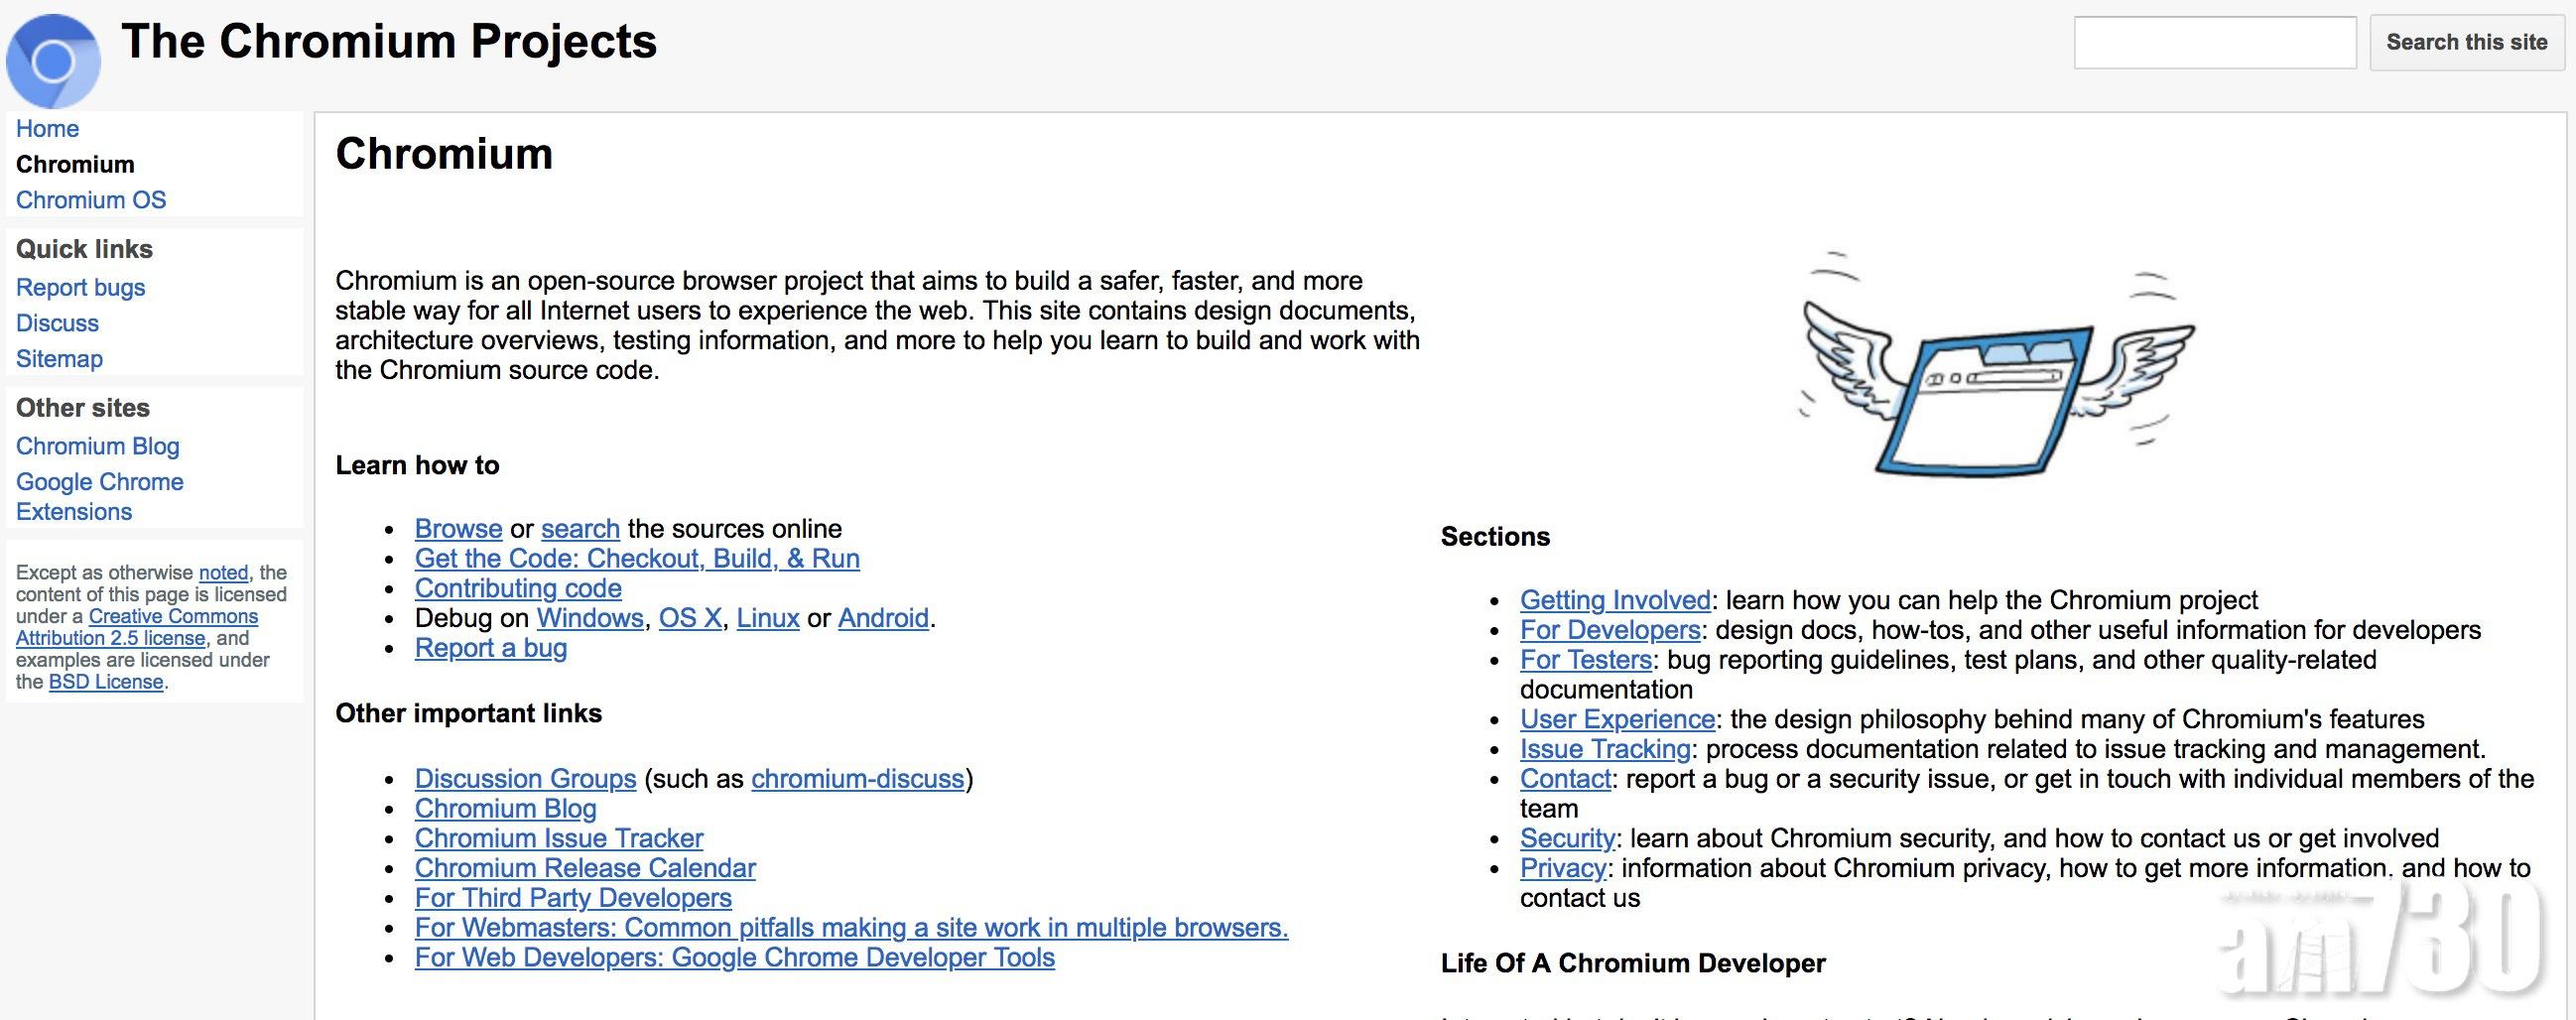
Task: Click the Browse sources link
Action: pyautogui.click(x=458, y=529)
